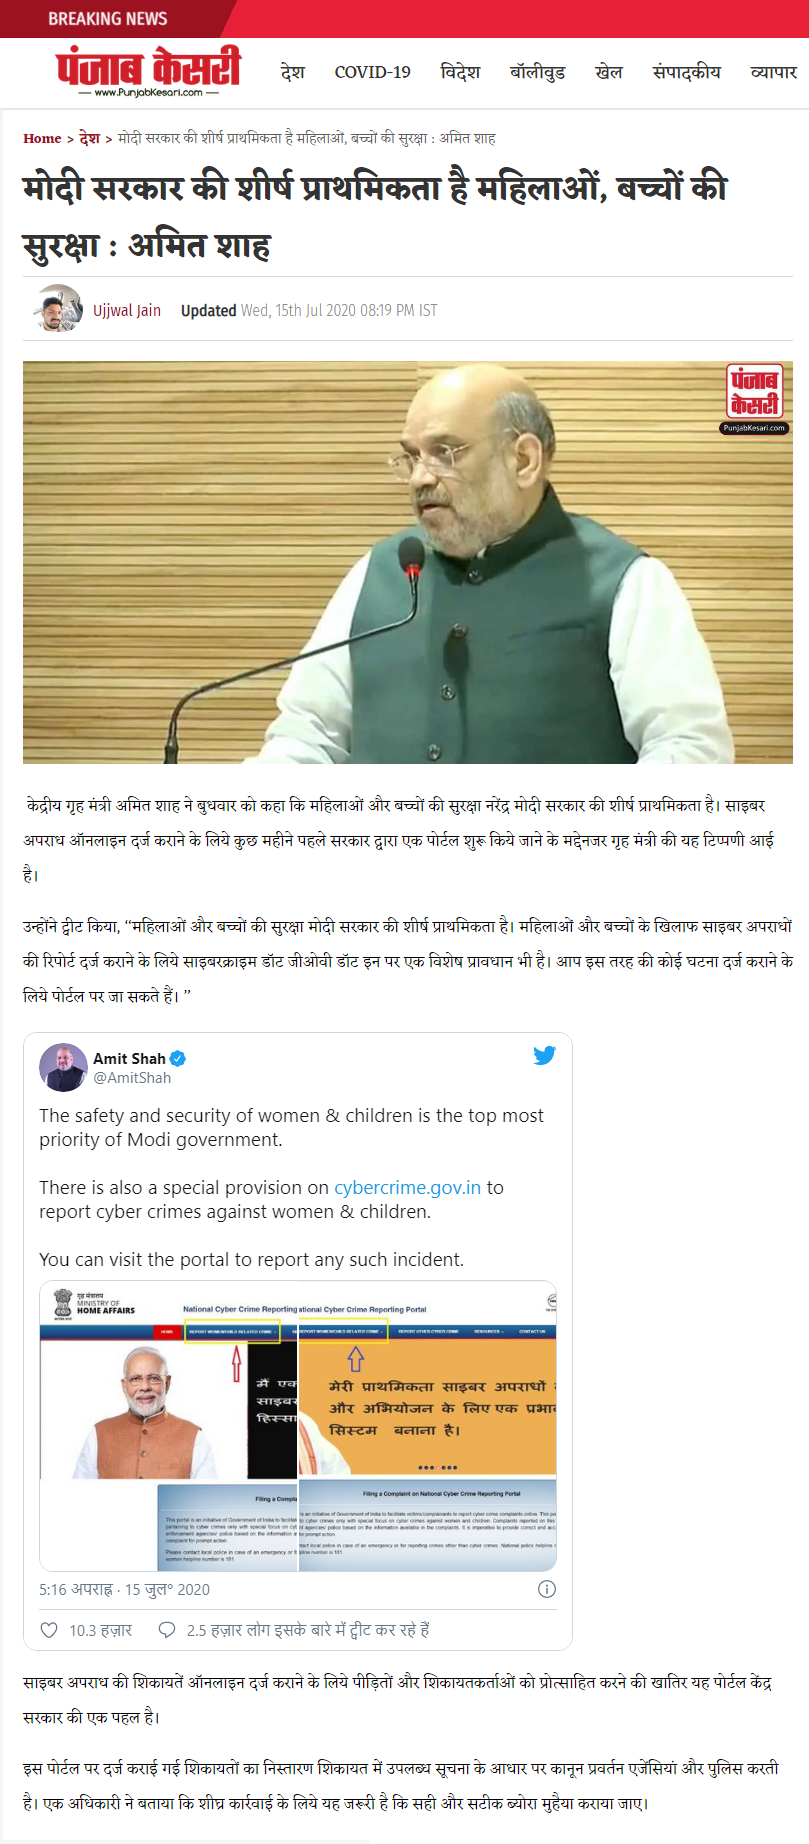Open Amit Shah's Twitter profile picture
This screenshot has height=1844, width=809.
pyautogui.click(x=63, y=1067)
